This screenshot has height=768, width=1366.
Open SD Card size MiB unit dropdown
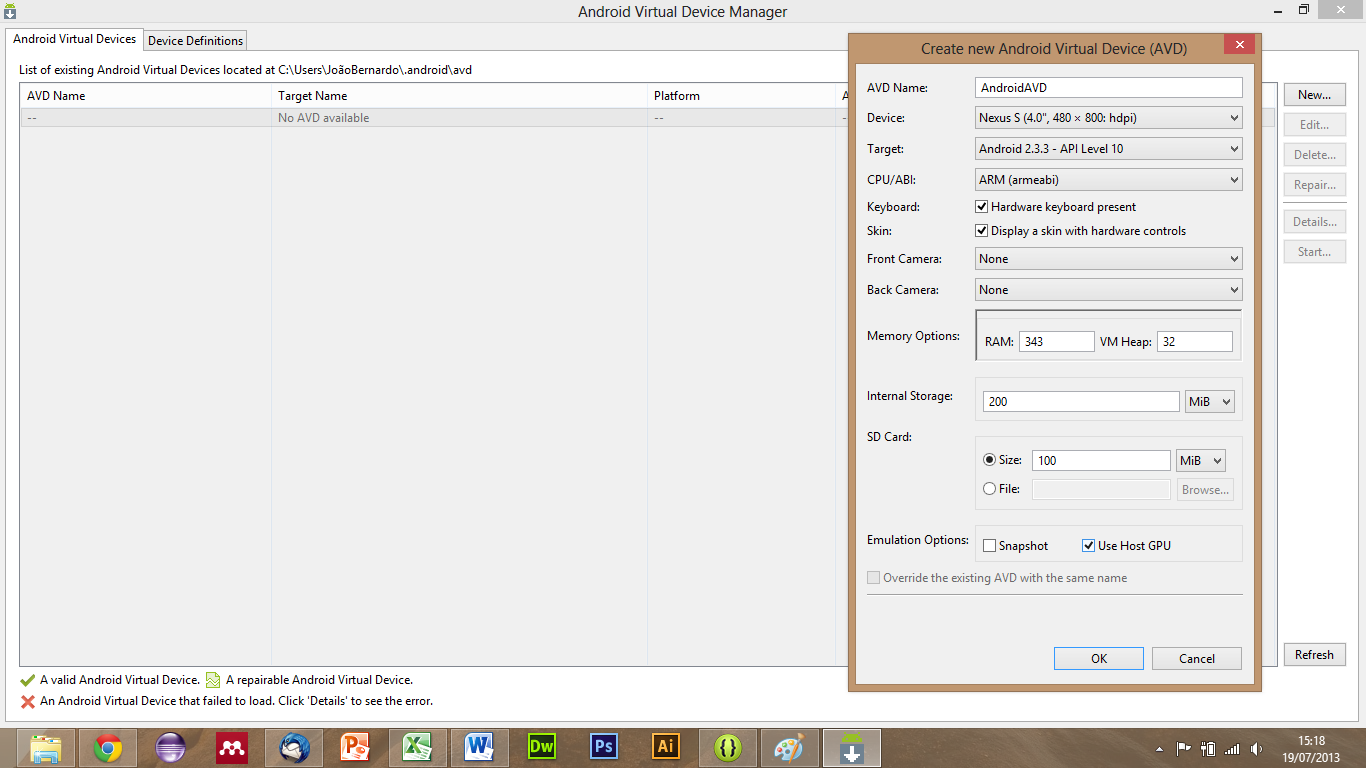tap(1201, 461)
